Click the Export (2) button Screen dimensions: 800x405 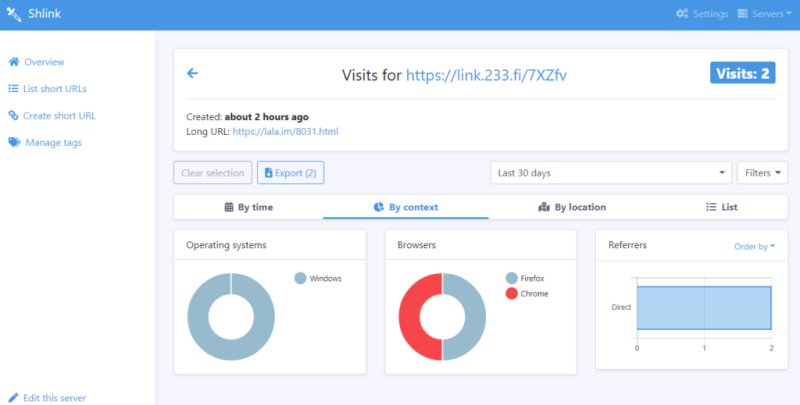pos(290,173)
